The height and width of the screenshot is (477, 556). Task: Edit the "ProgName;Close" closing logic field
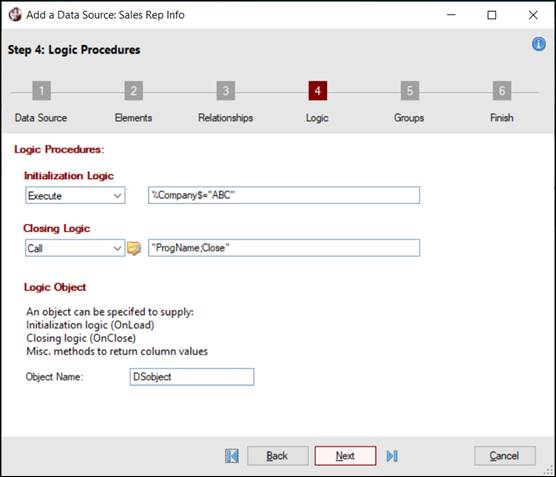coord(284,248)
